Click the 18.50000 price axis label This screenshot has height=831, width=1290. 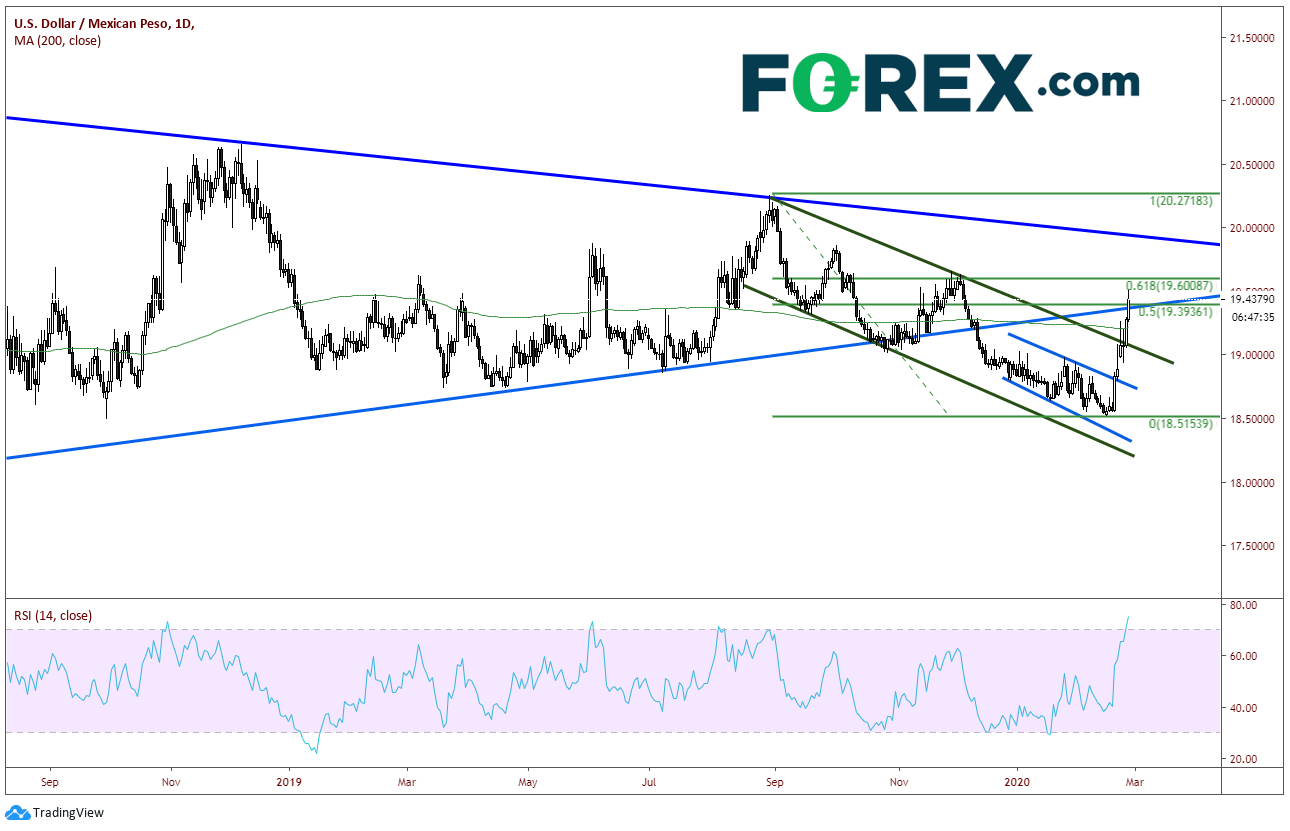point(1254,419)
